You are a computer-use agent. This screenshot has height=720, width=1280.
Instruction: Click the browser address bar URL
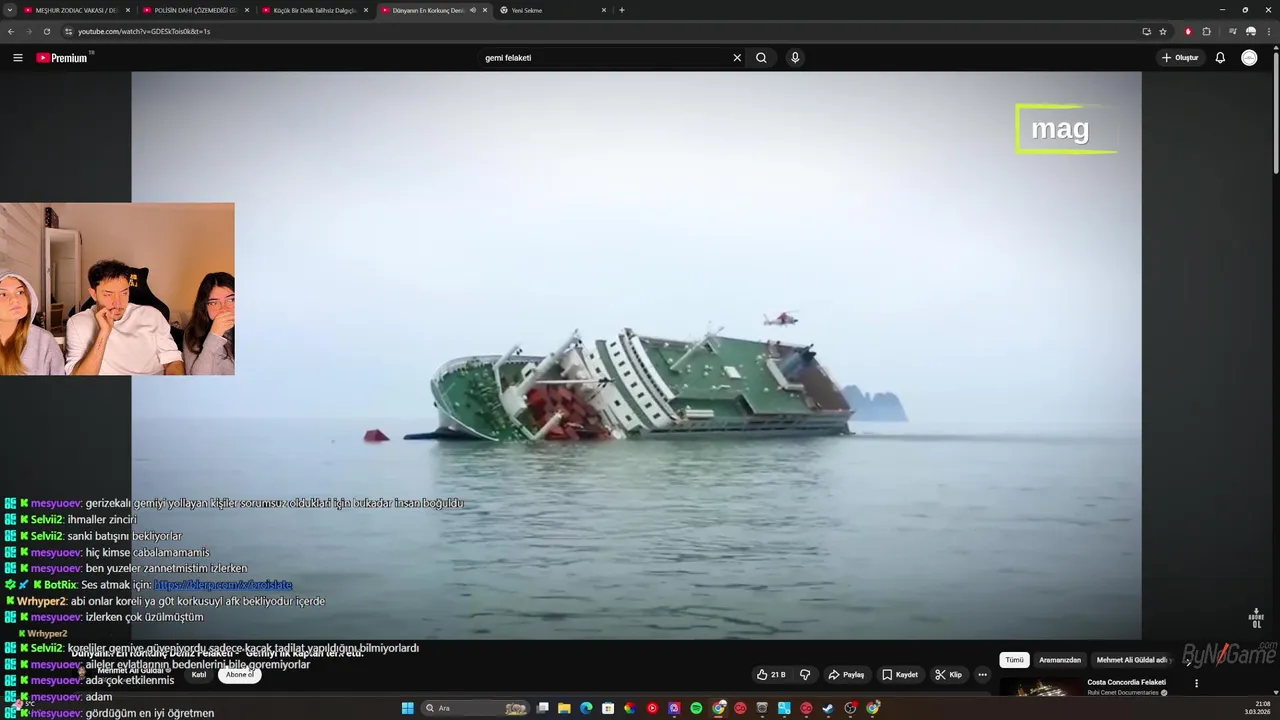click(x=144, y=31)
